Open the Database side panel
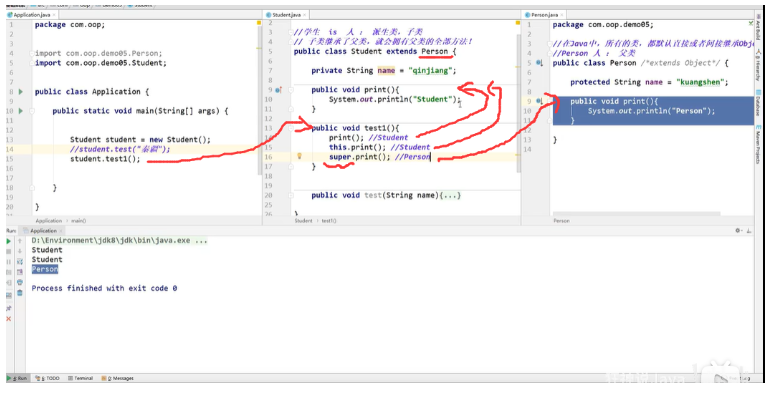The width and height of the screenshot is (780, 393). coord(758,103)
